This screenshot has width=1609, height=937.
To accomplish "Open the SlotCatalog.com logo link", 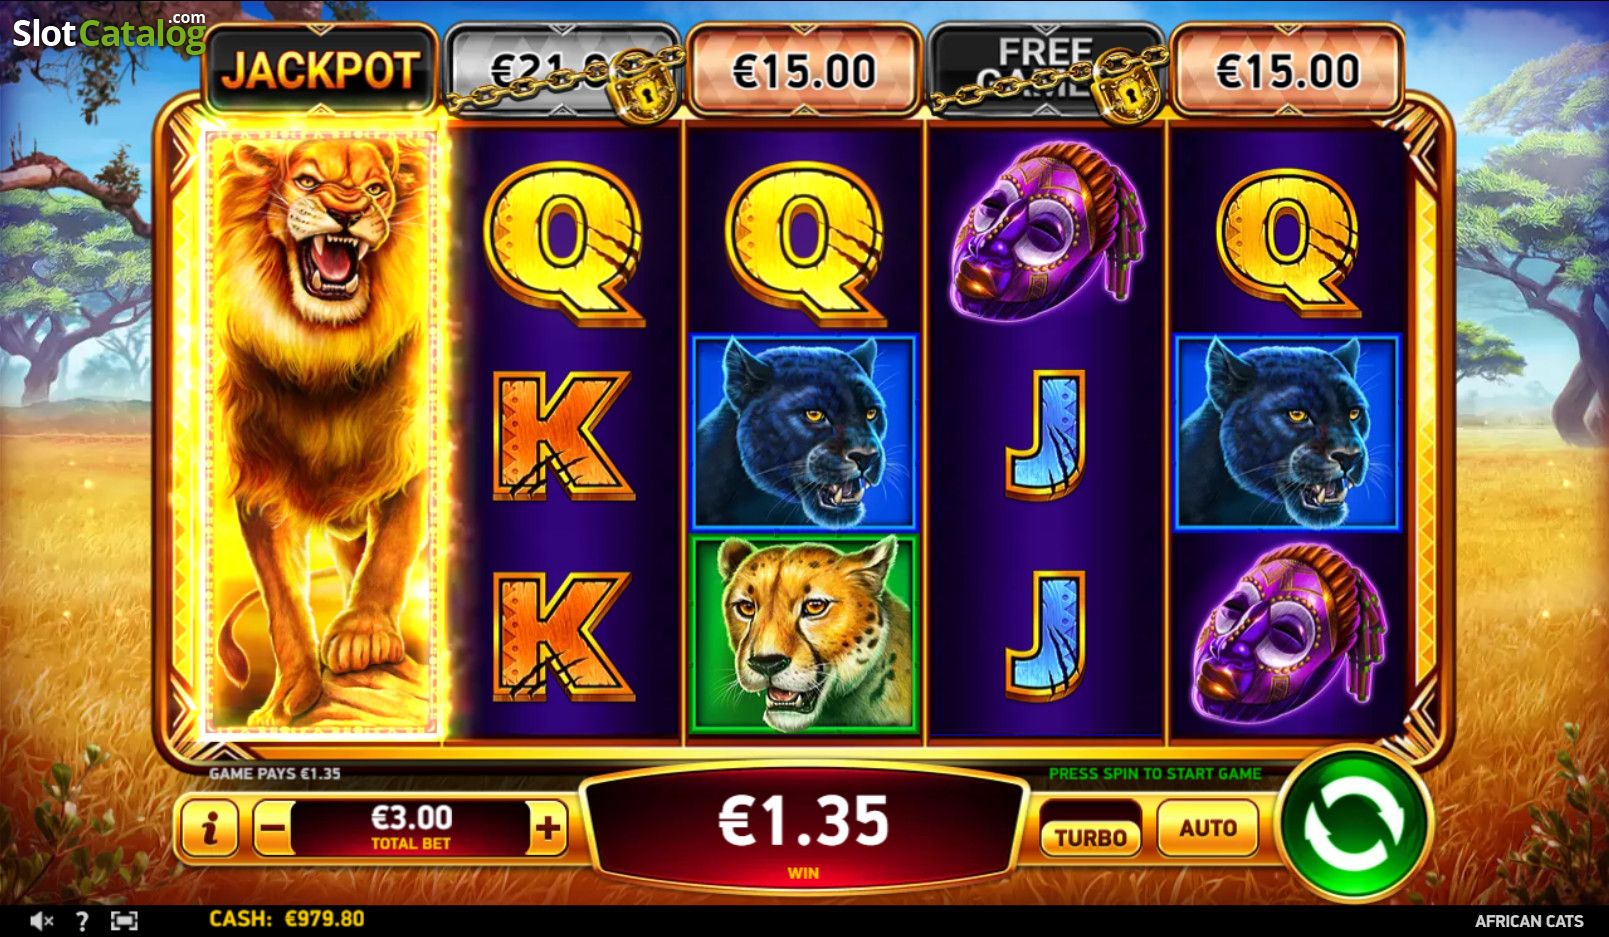I will (x=108, y=32).
